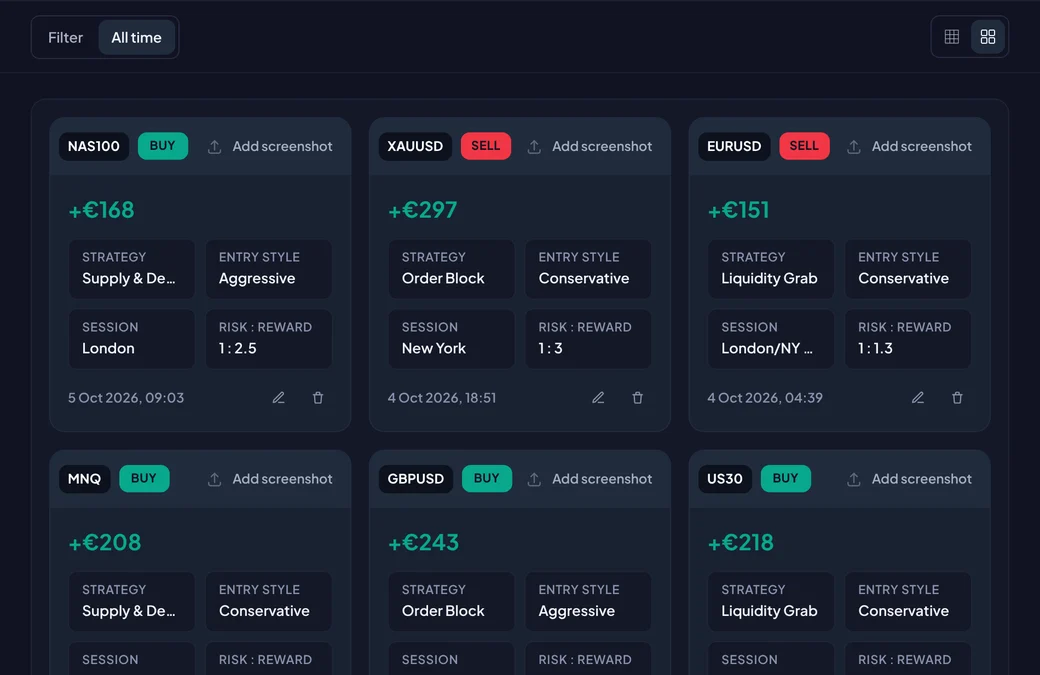
Task: Edit the NAS100 trade with pencil icon
Action: (279, 398)
